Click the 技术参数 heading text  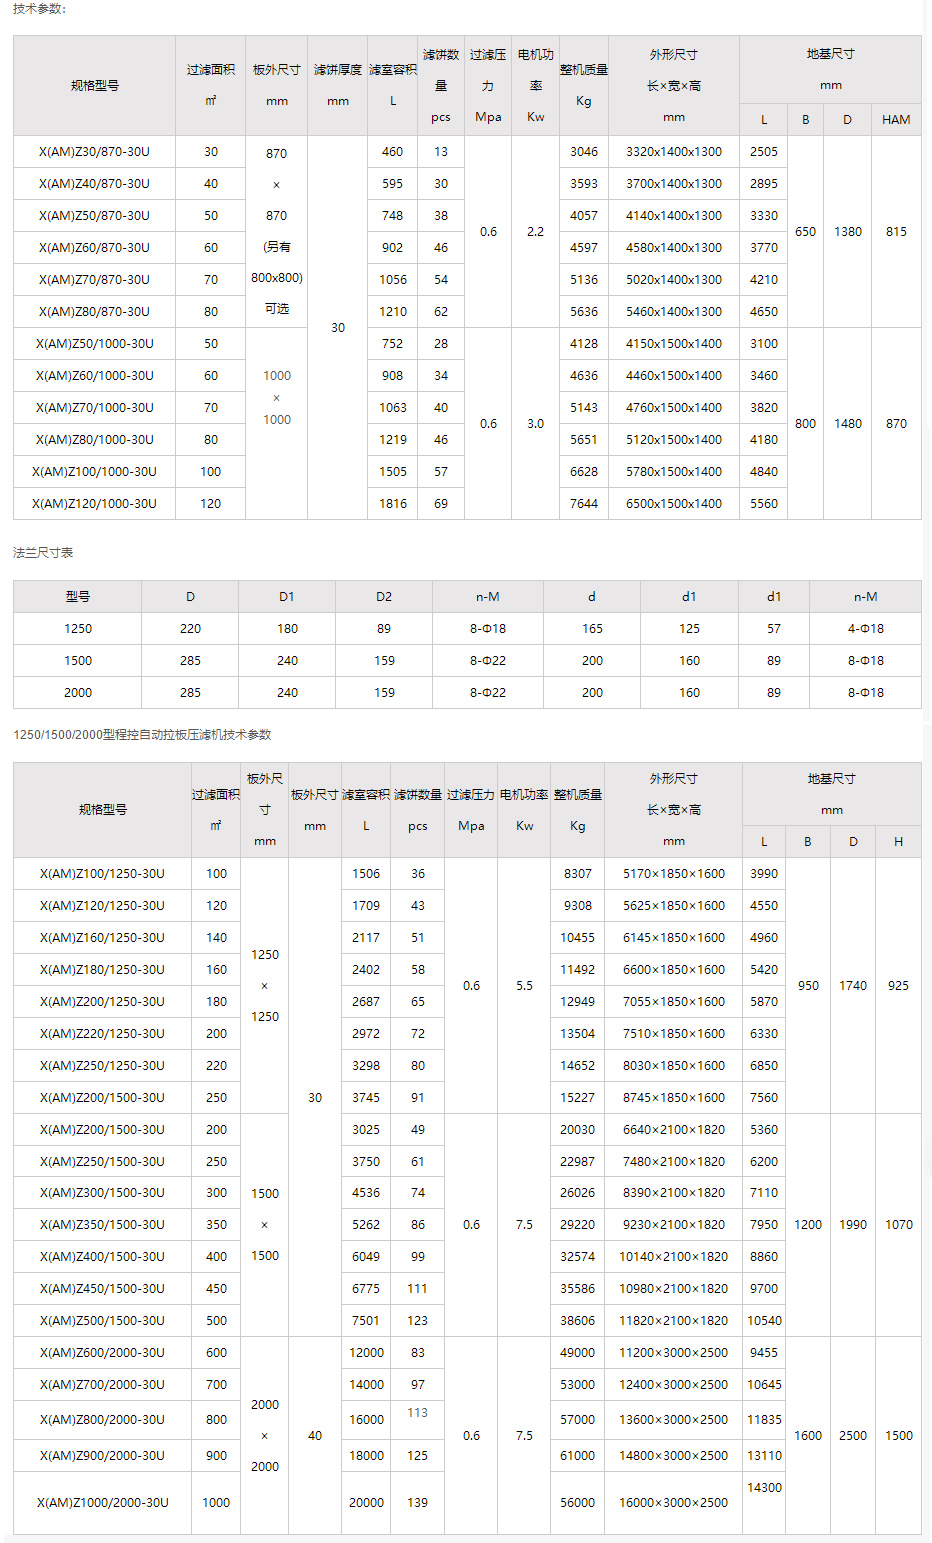pyautogui.click(x=39, y=9)
